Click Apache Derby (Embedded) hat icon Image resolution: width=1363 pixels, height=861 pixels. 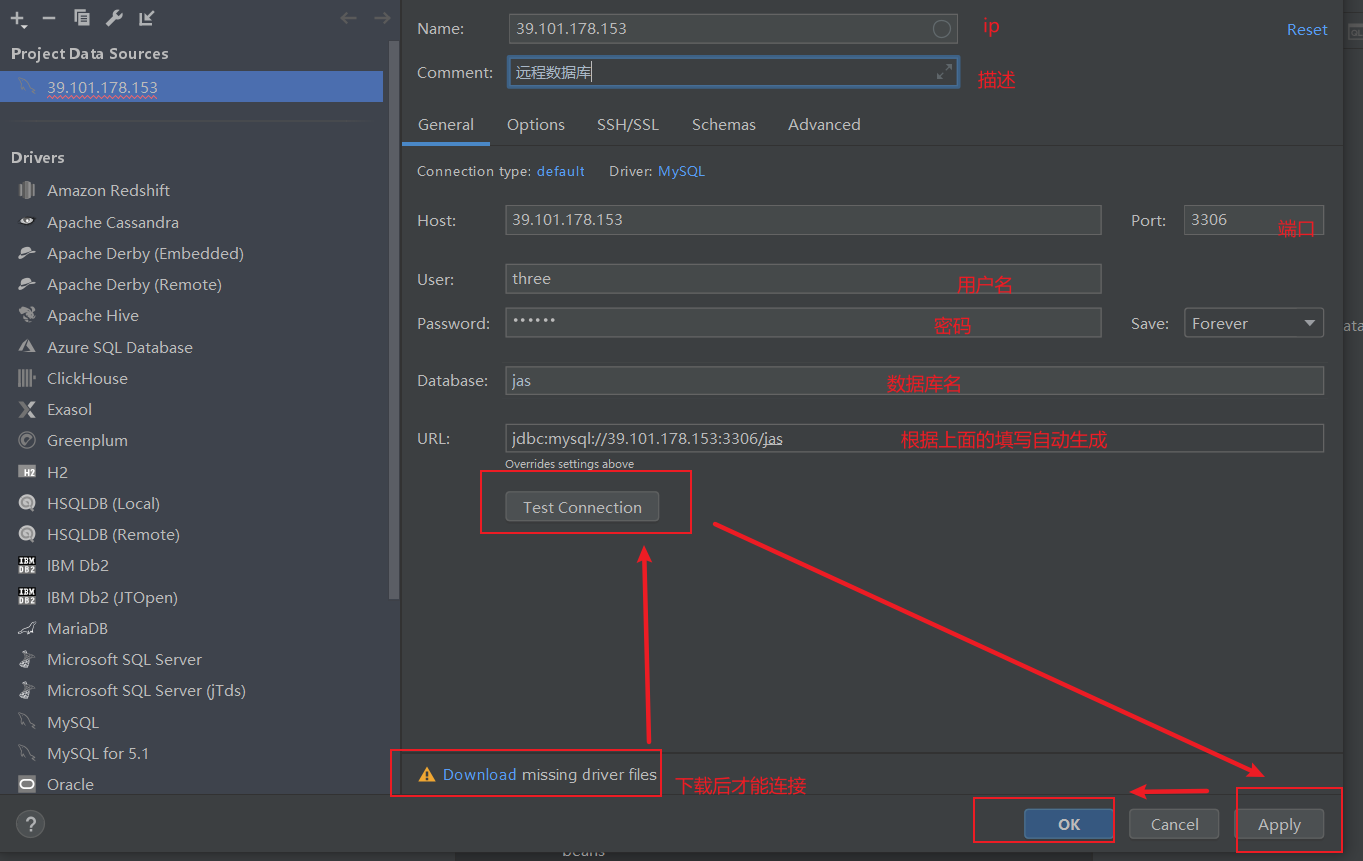pos(27,253)
